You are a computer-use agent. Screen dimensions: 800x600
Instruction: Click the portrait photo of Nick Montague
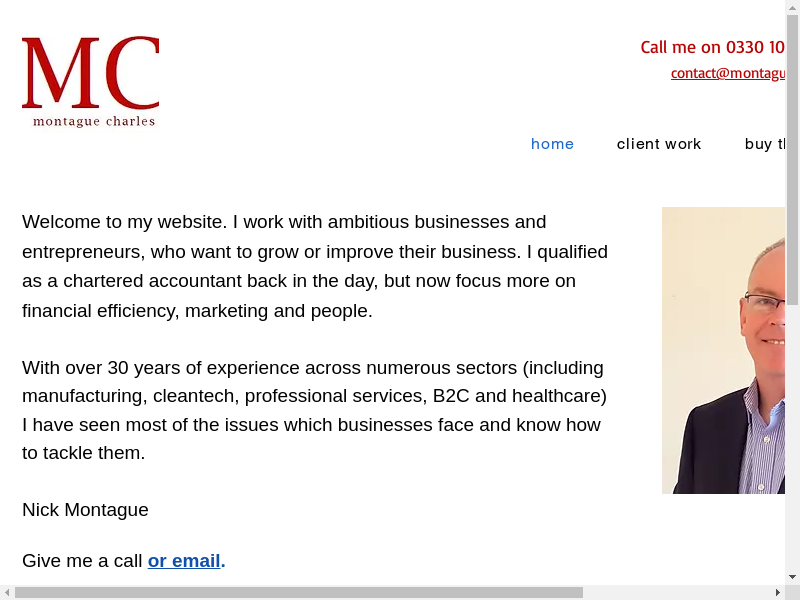click(x=723, y=350)
